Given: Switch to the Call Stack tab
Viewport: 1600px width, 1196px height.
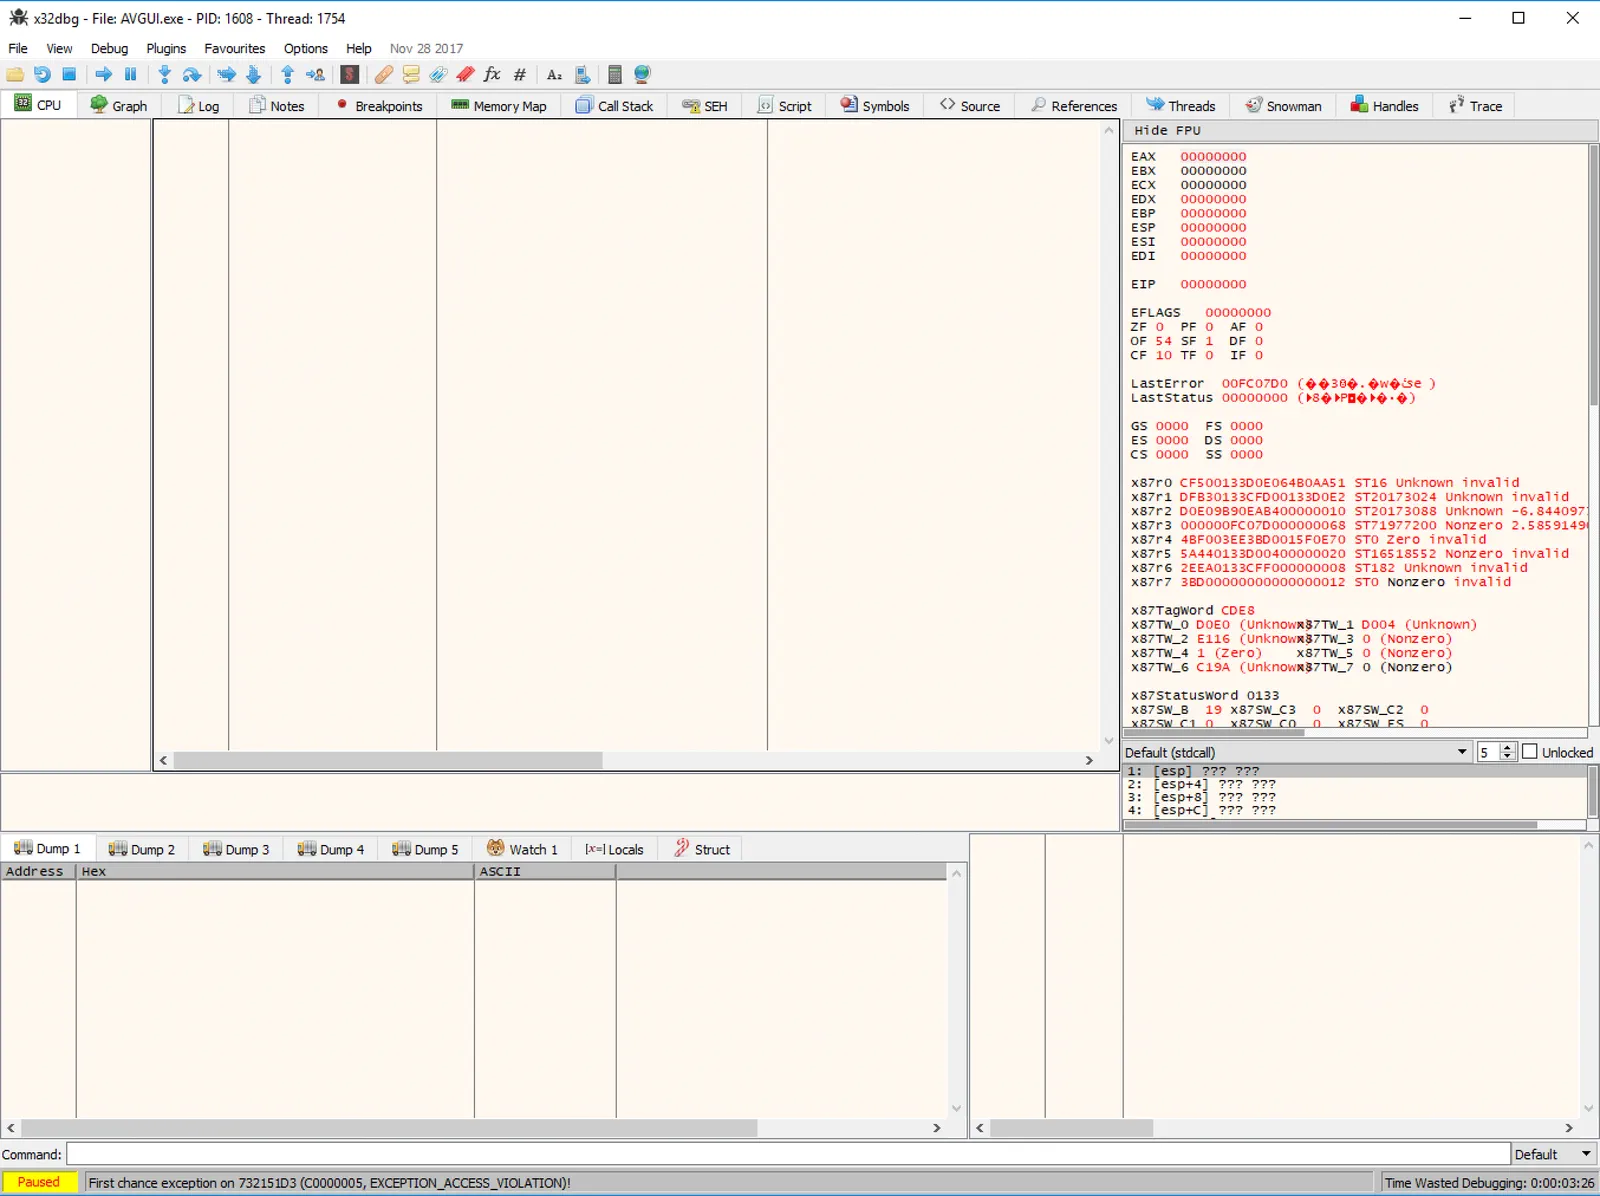Looking at the screenshot, I should [614, 105].
